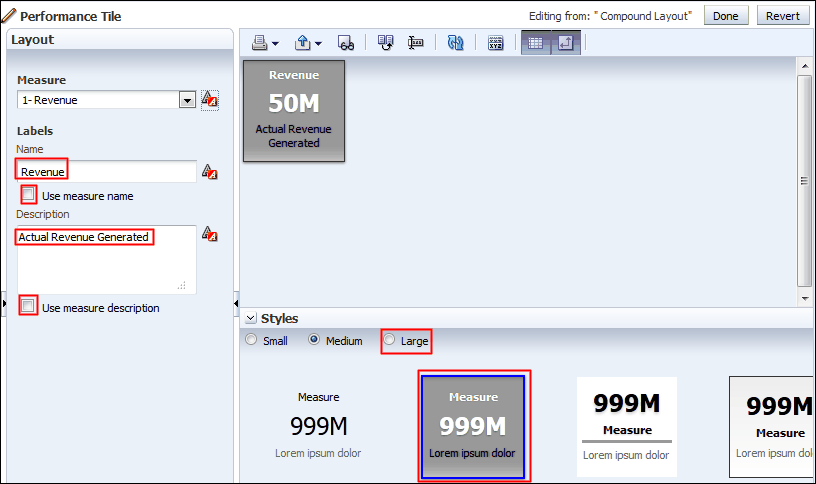Click the refresh results toolbar icon
The image size is (816, 484).
click(x=455, y=43)
